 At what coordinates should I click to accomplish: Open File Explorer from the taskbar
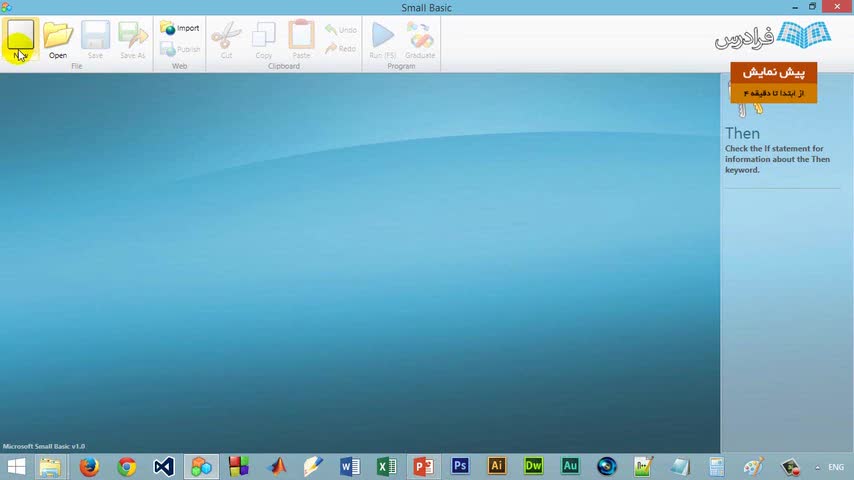click(x=50, y=467)
